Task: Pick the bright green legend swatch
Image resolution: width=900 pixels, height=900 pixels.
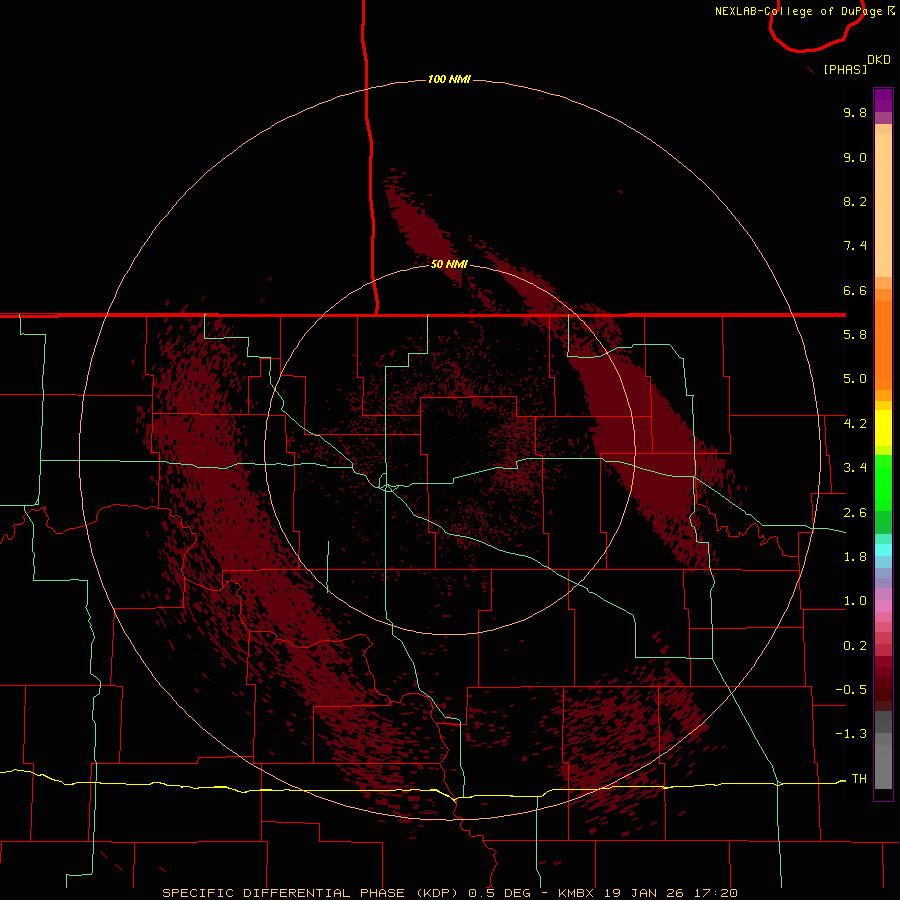Action: 883,482
